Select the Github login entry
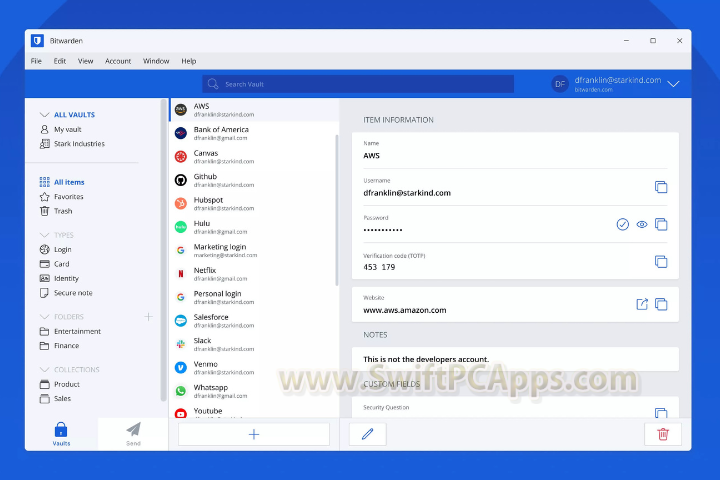Viewport: 720px width, 480px height. pos(253,180)
